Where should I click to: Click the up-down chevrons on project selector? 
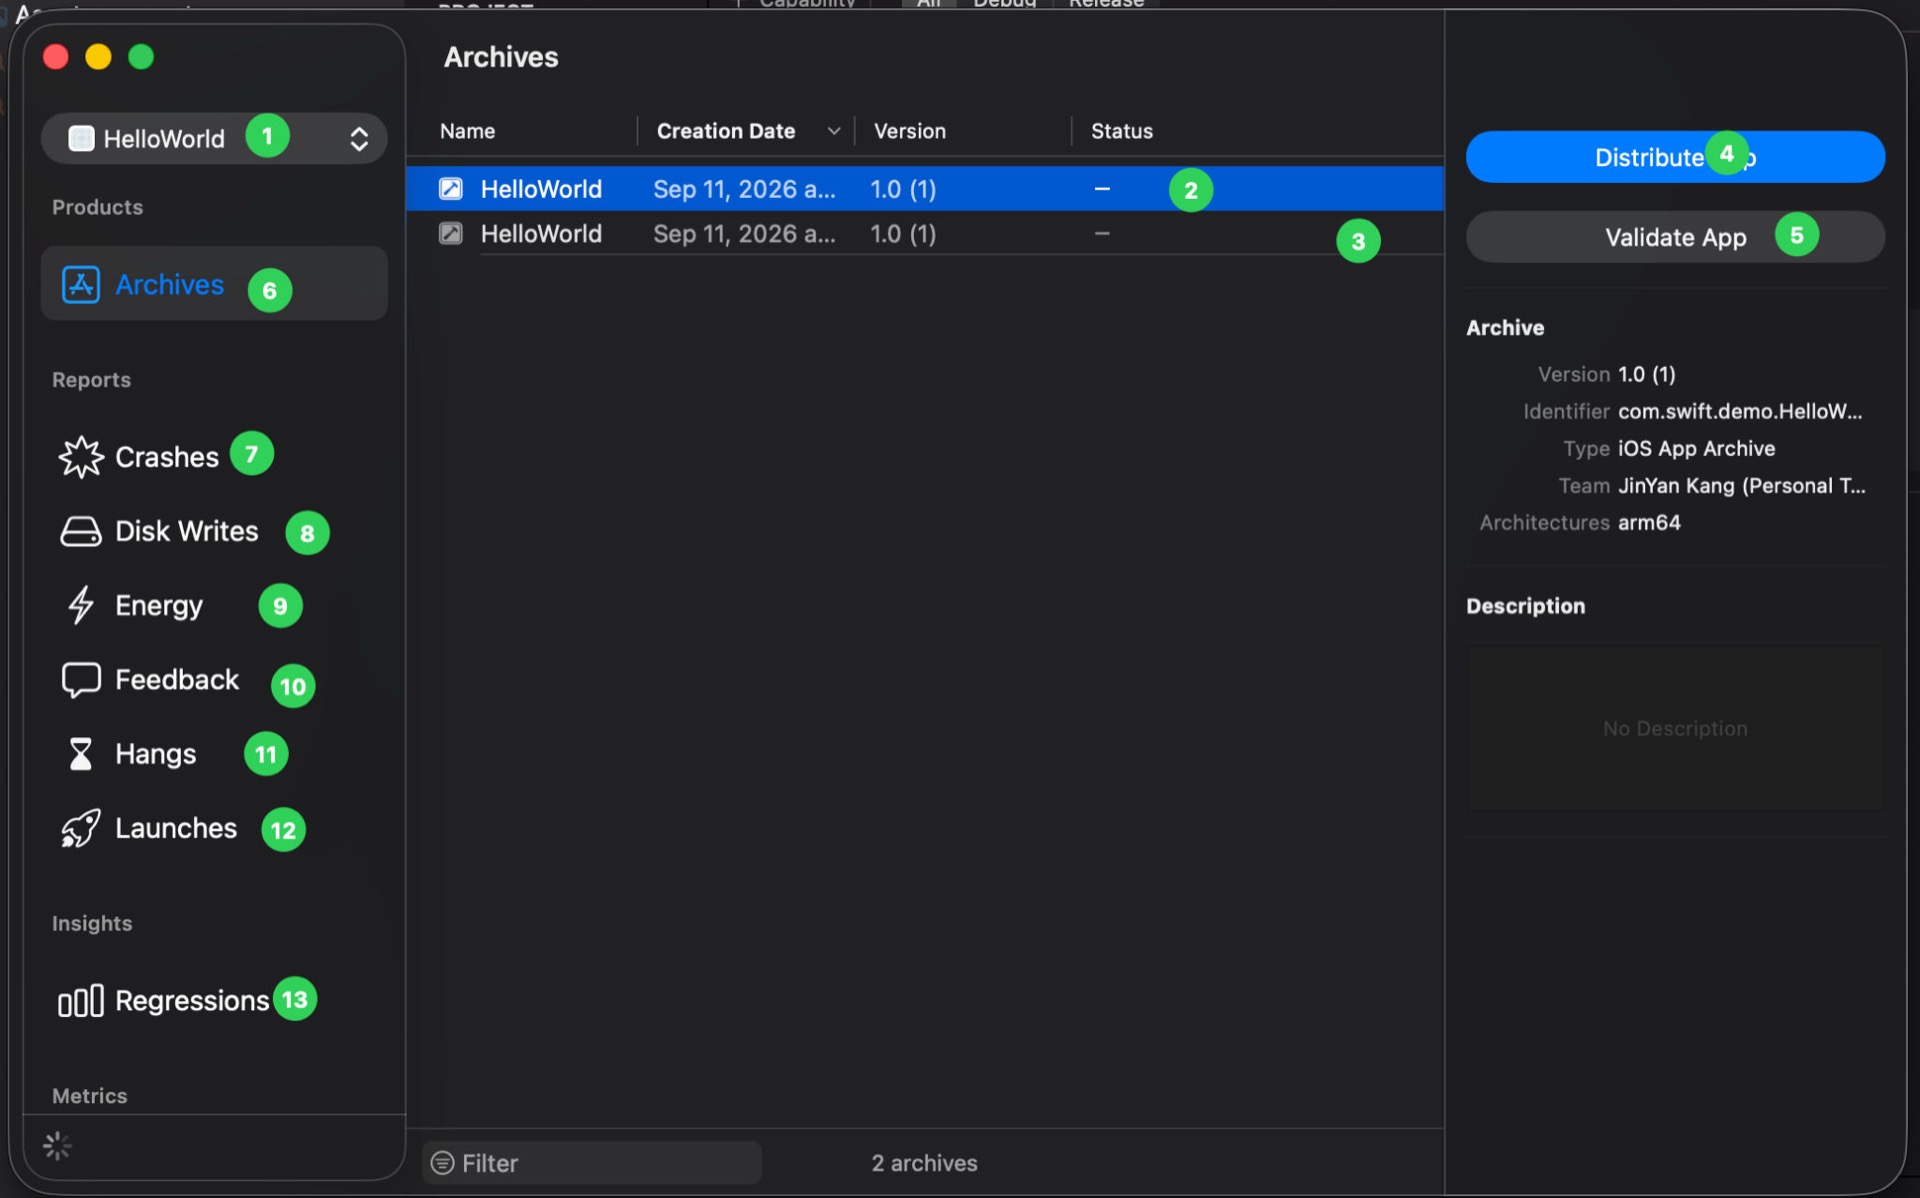[359, 139]
